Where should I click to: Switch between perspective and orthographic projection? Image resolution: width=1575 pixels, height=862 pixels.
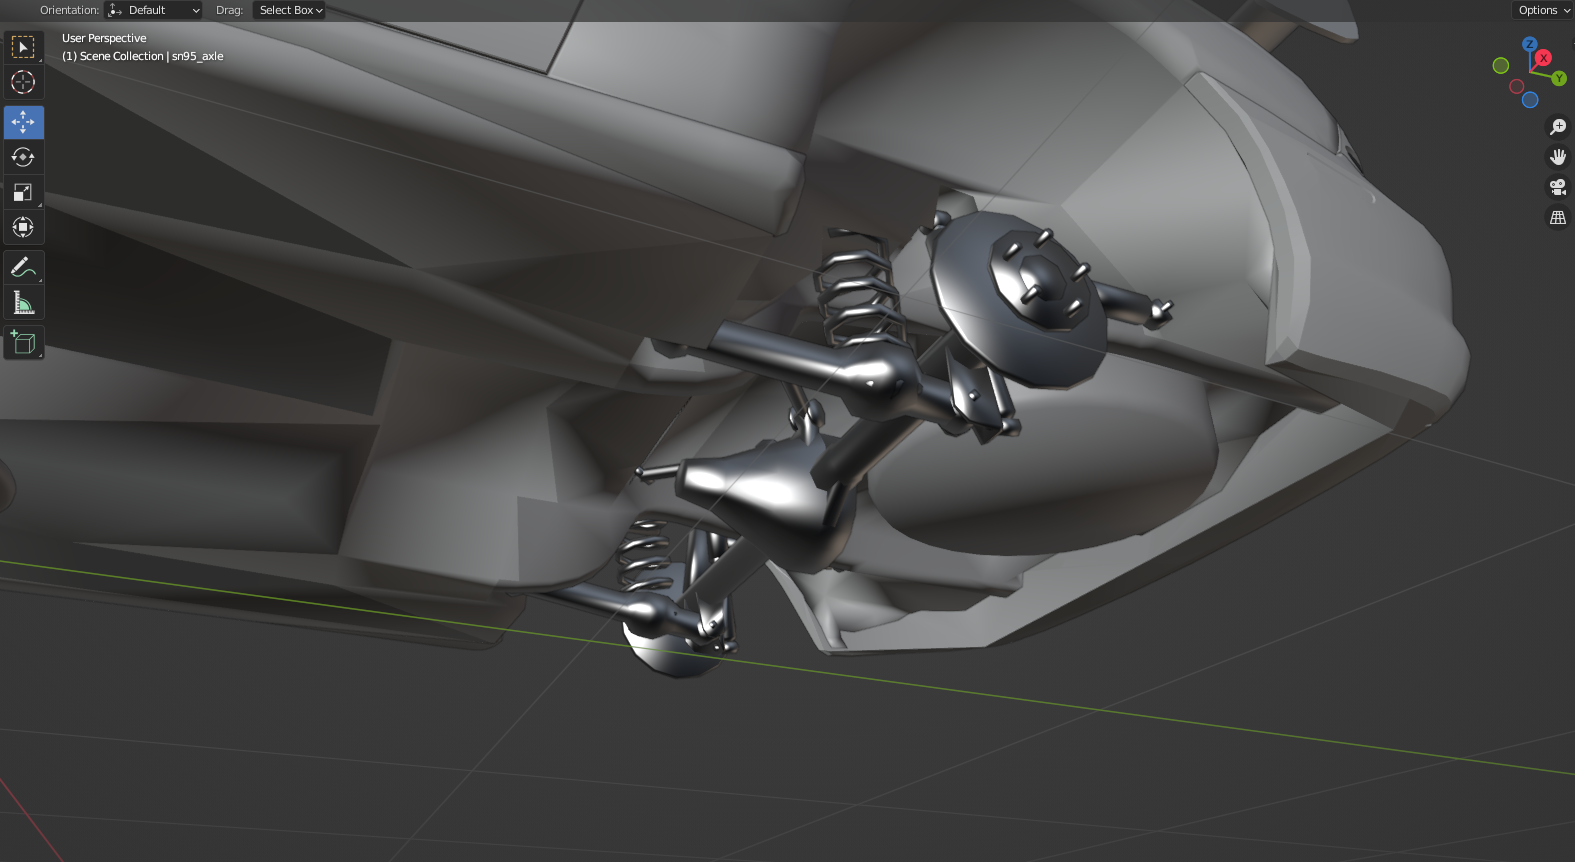coord(1558,217)
